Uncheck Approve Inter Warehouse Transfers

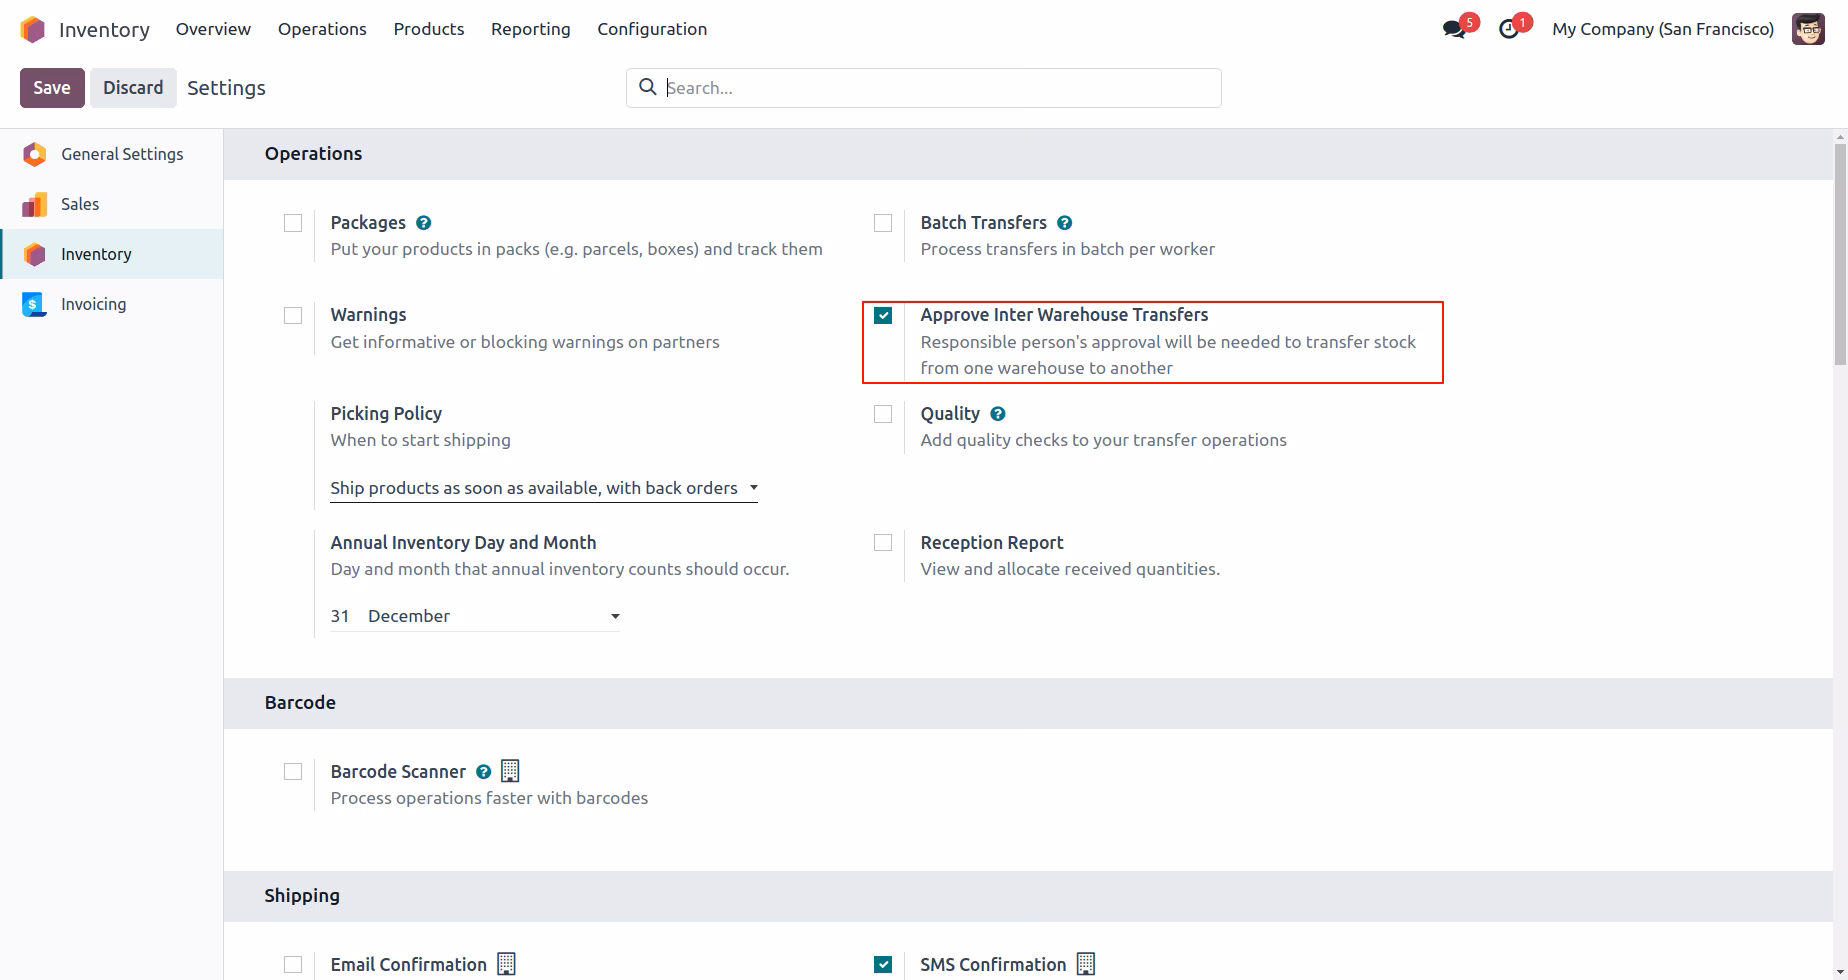[883, 315]
